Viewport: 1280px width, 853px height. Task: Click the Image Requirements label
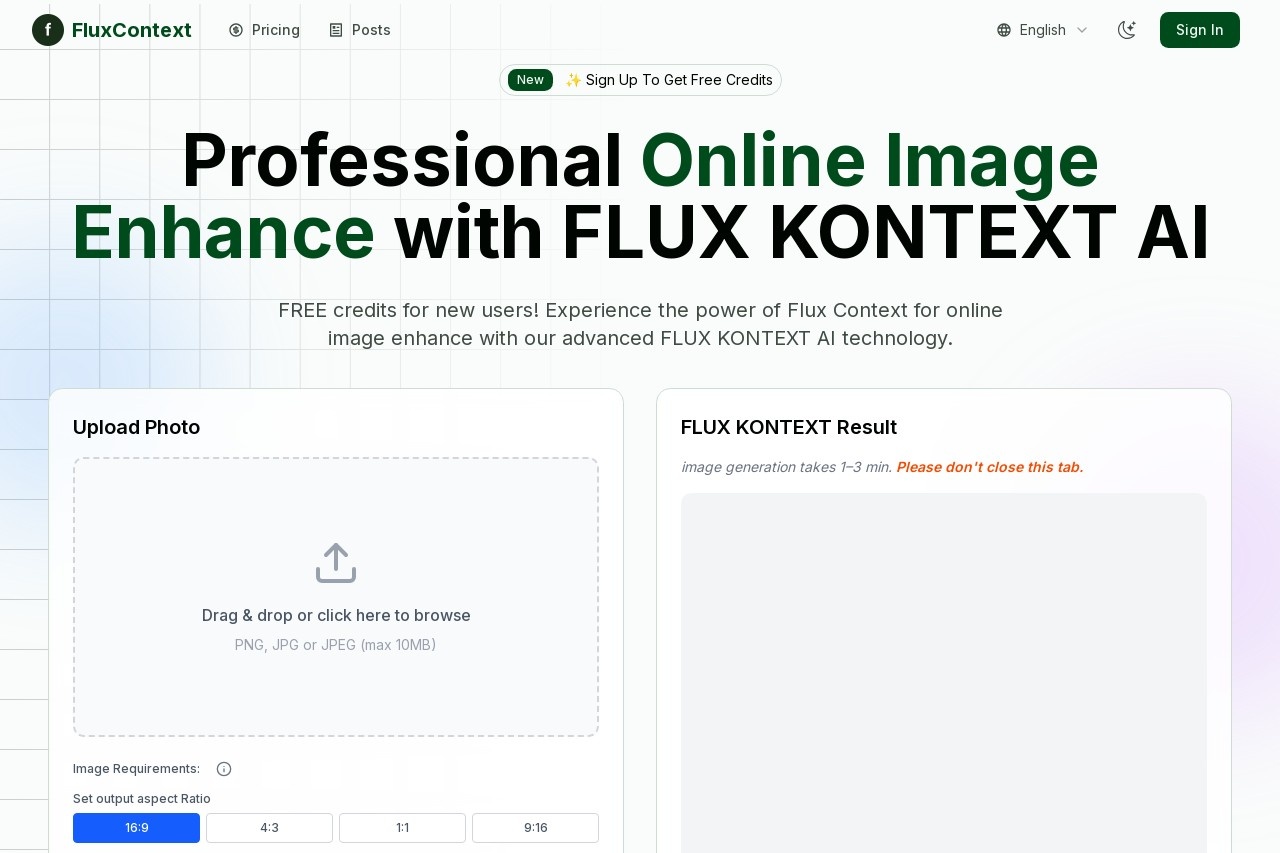click(x=136, y=769)
